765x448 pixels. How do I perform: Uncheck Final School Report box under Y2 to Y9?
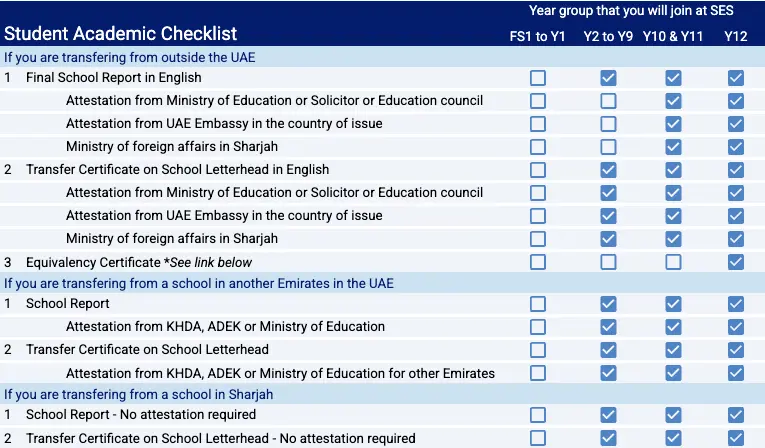(x=608, y=78)
